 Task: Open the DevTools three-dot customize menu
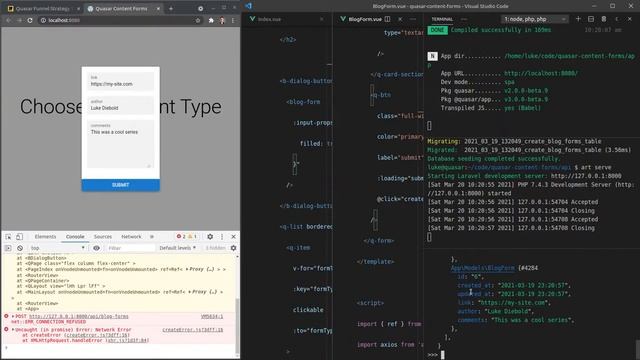[x=222, y=236]
